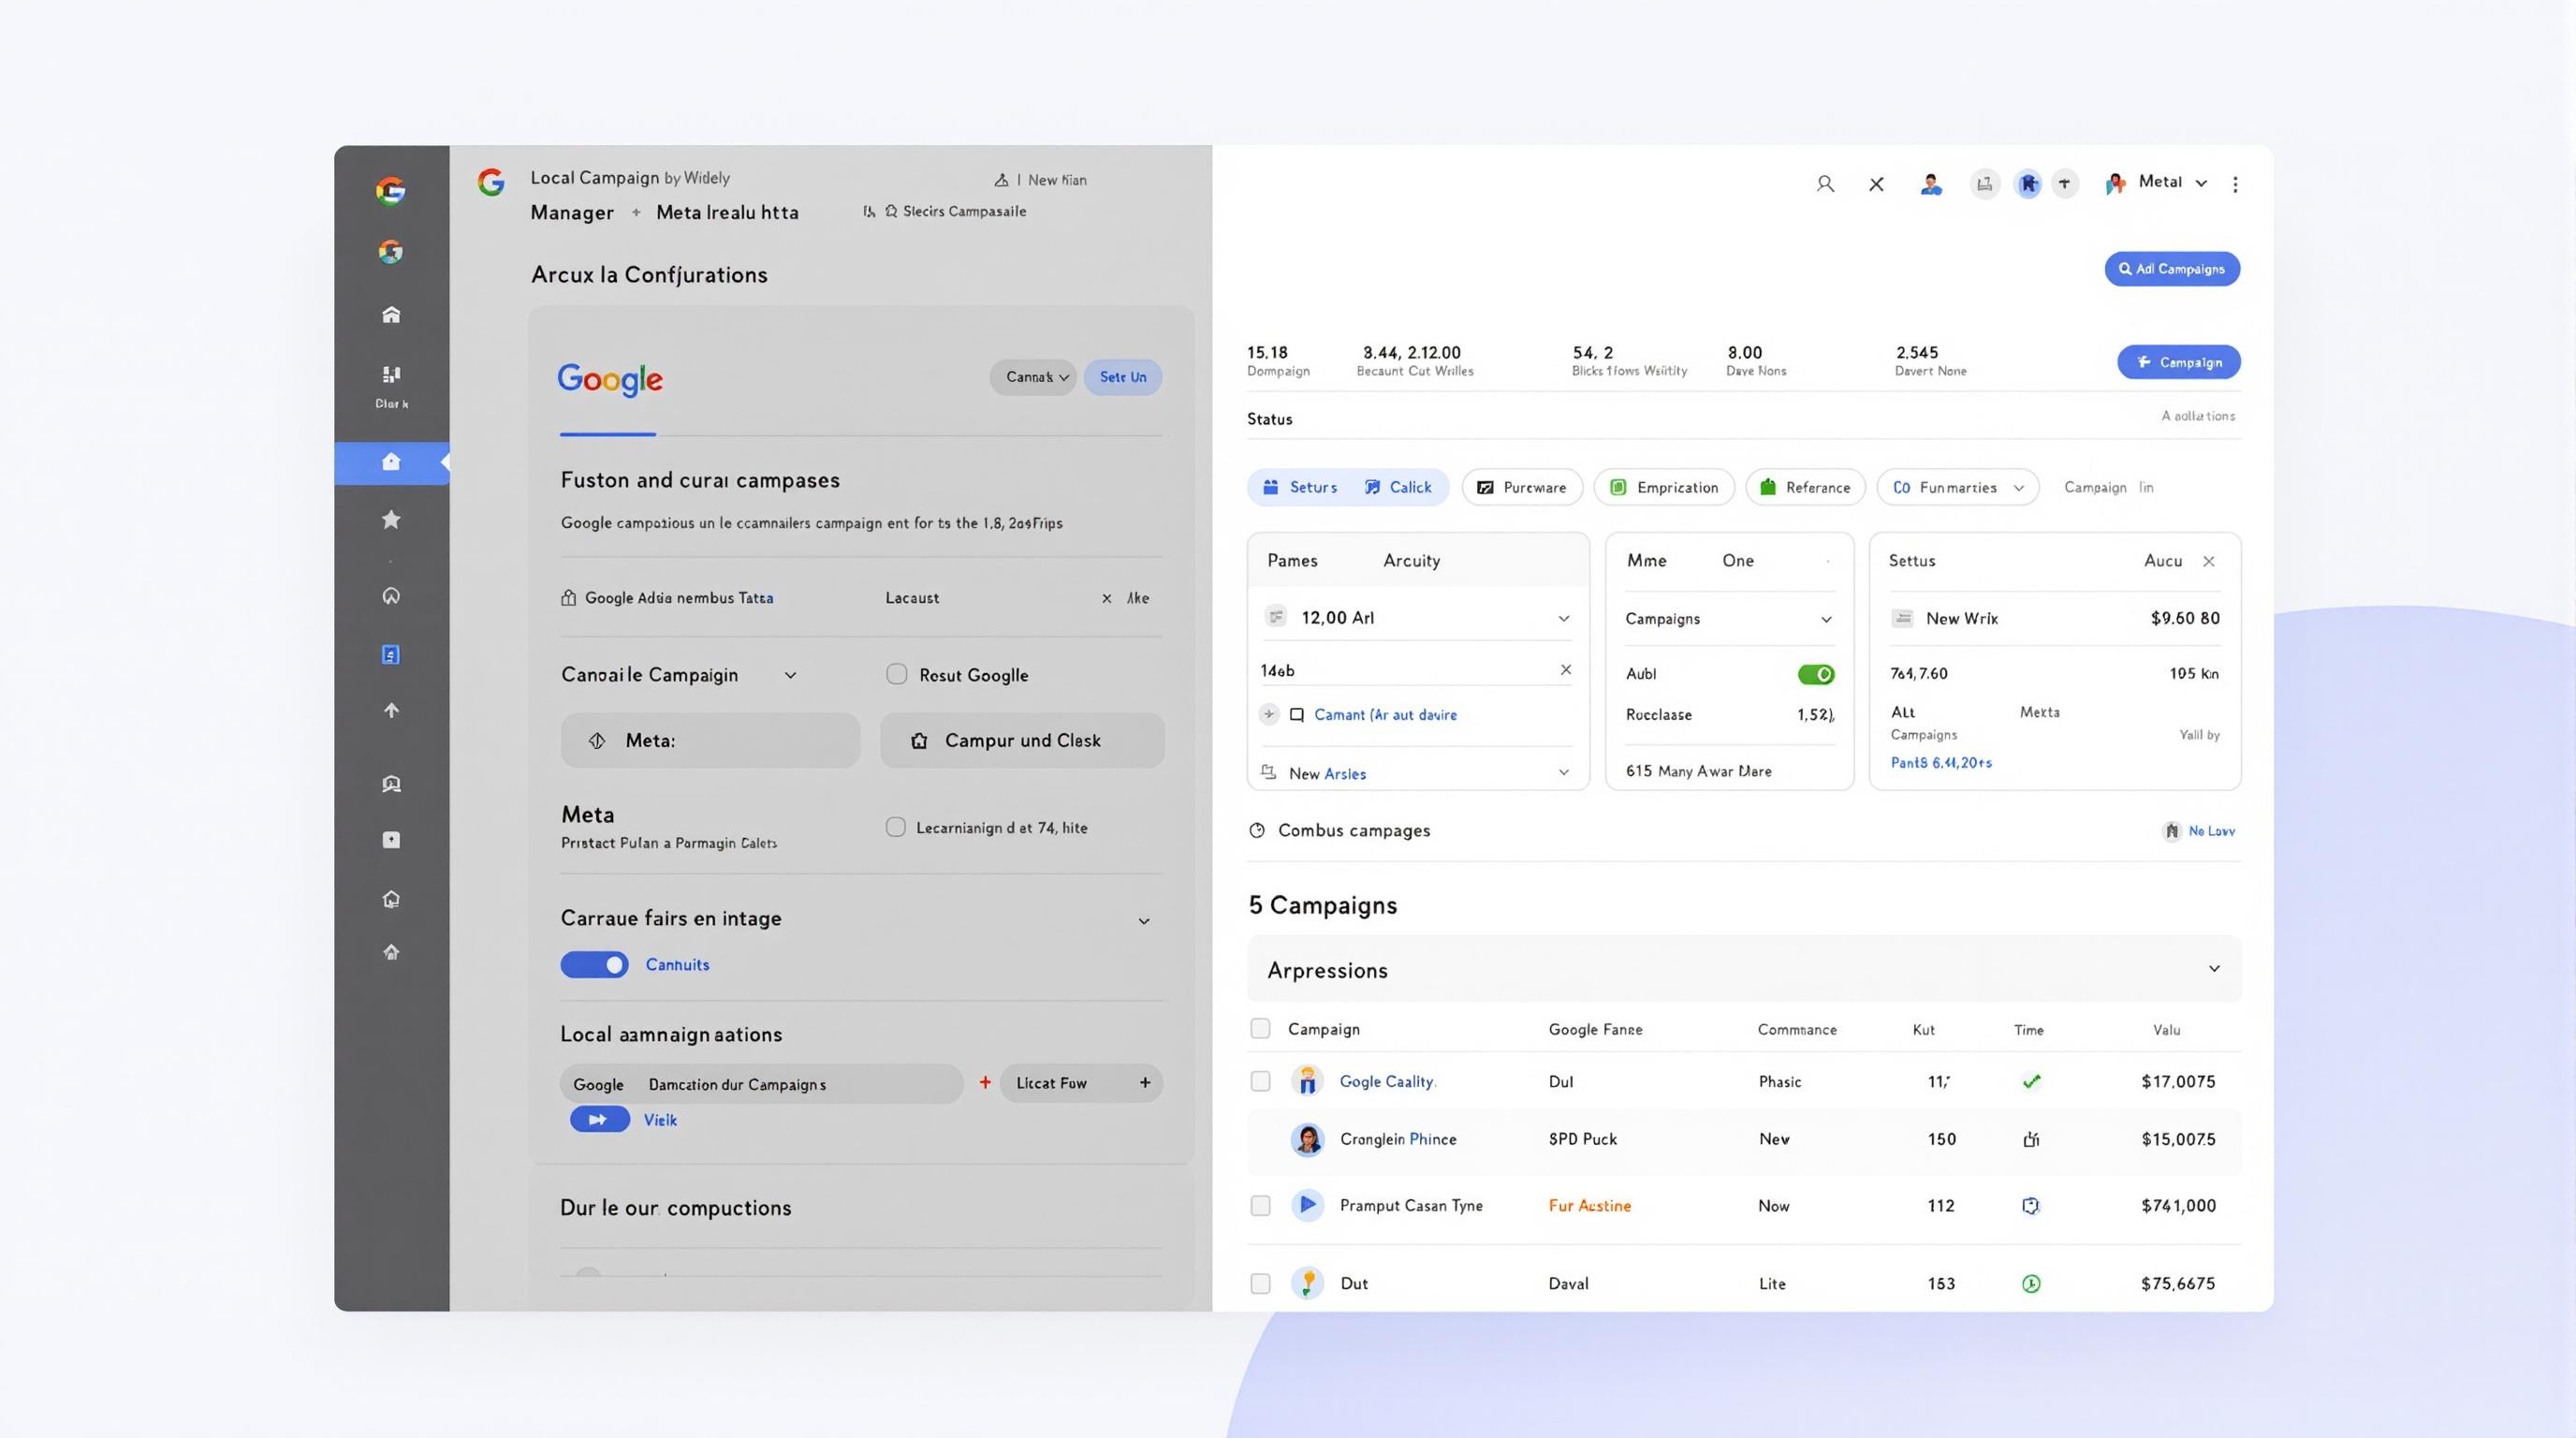Click the No Lovv link
Screen dimensions: 2576x1438
[x=2211, y=831]
